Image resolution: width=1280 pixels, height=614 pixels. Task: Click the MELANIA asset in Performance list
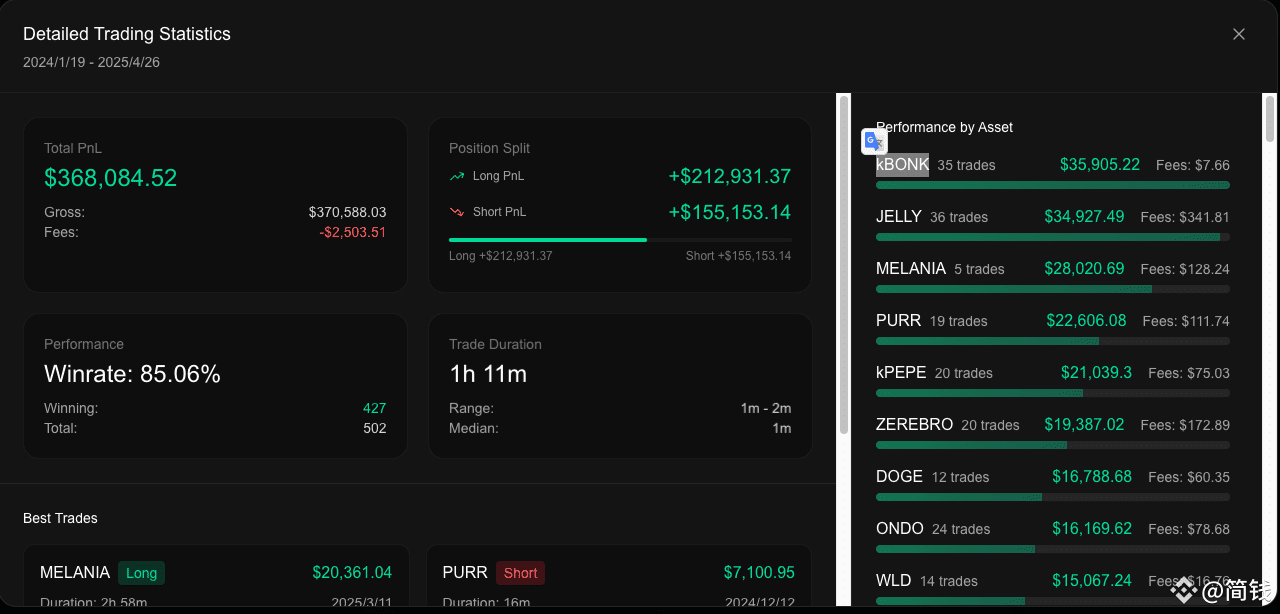(x=911, y=269)
